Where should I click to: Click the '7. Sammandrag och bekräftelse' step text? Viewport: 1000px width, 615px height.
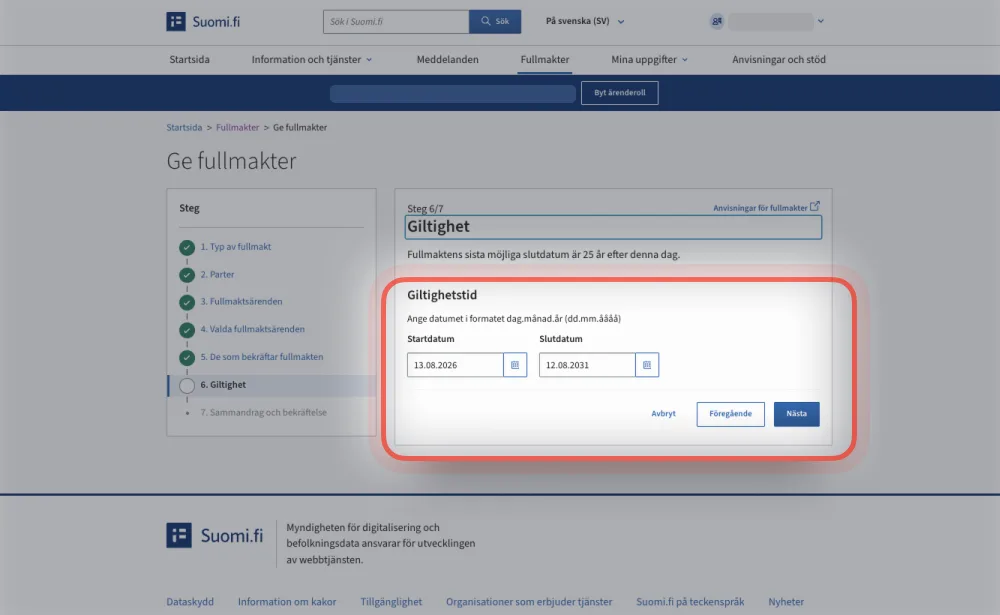point(263,413)
